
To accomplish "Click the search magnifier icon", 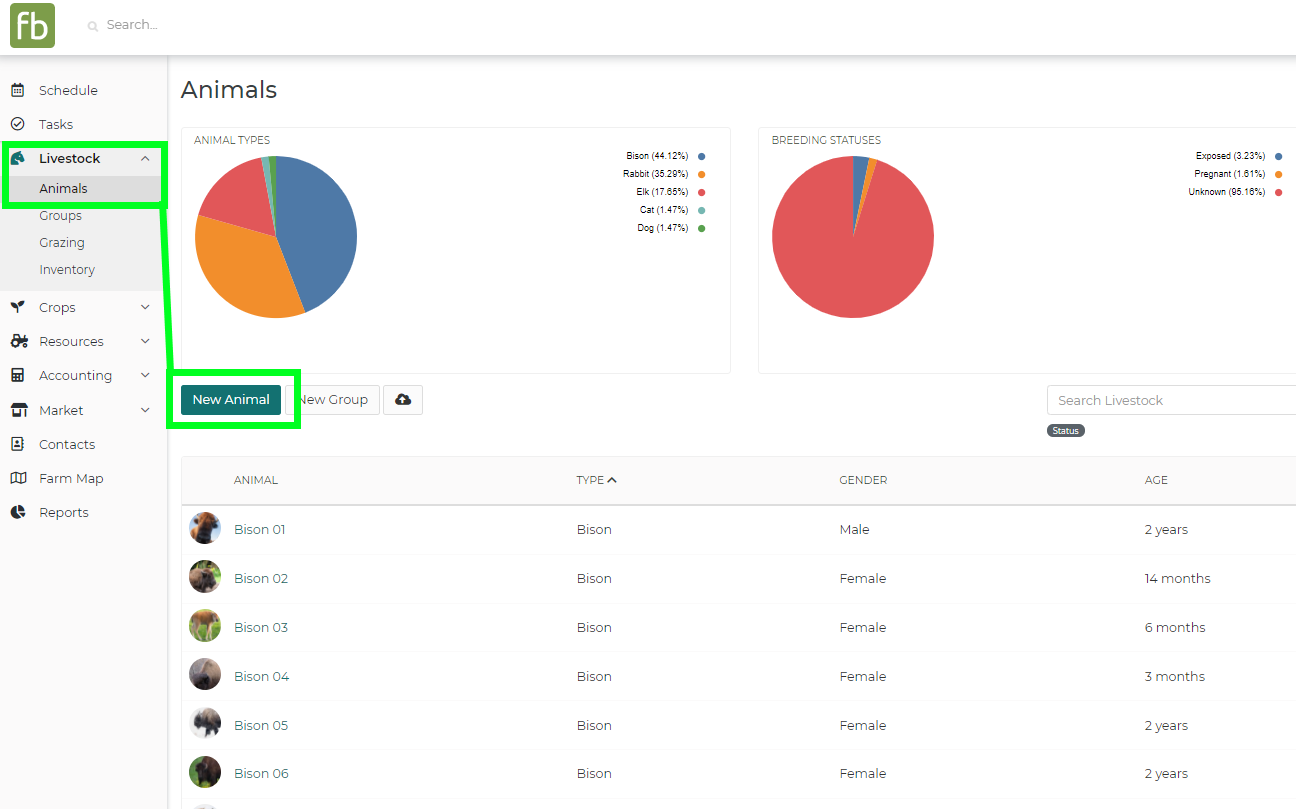I will click(93, 26).
